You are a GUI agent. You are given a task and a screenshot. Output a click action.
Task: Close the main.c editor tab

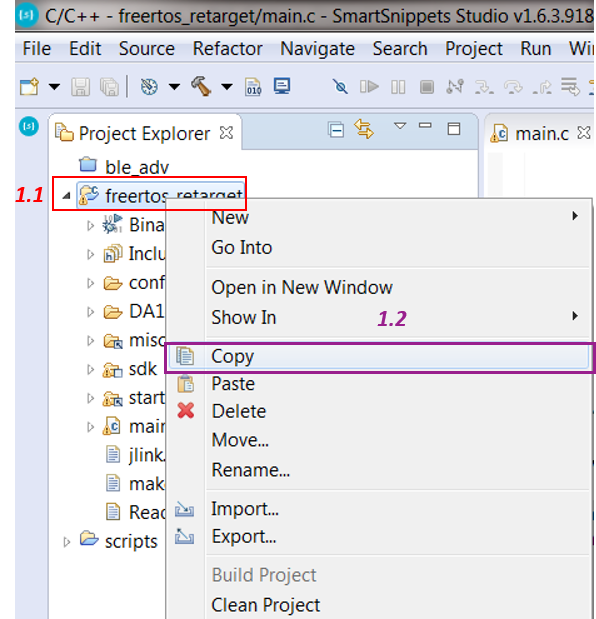(x=583, y=133)
